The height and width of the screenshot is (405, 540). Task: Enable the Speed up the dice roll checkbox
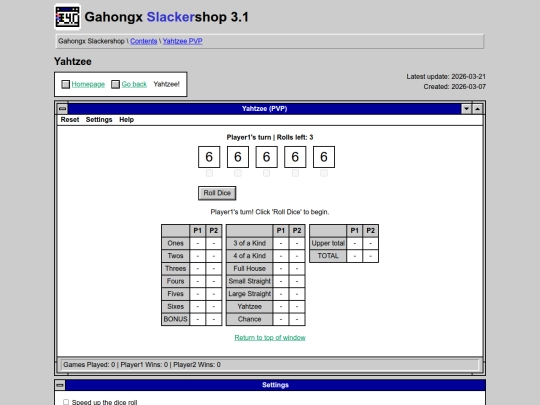(66, 402)
